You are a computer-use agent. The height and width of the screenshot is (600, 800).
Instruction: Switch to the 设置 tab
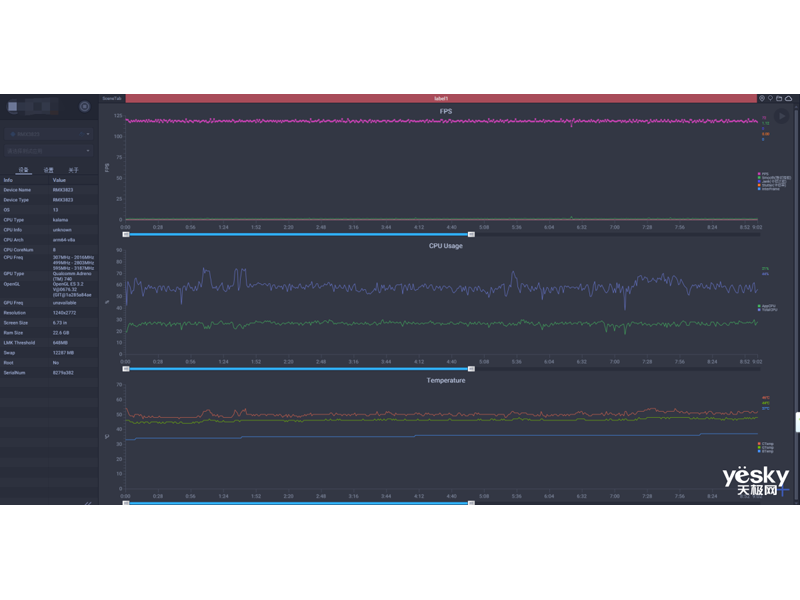click(48, 170)
